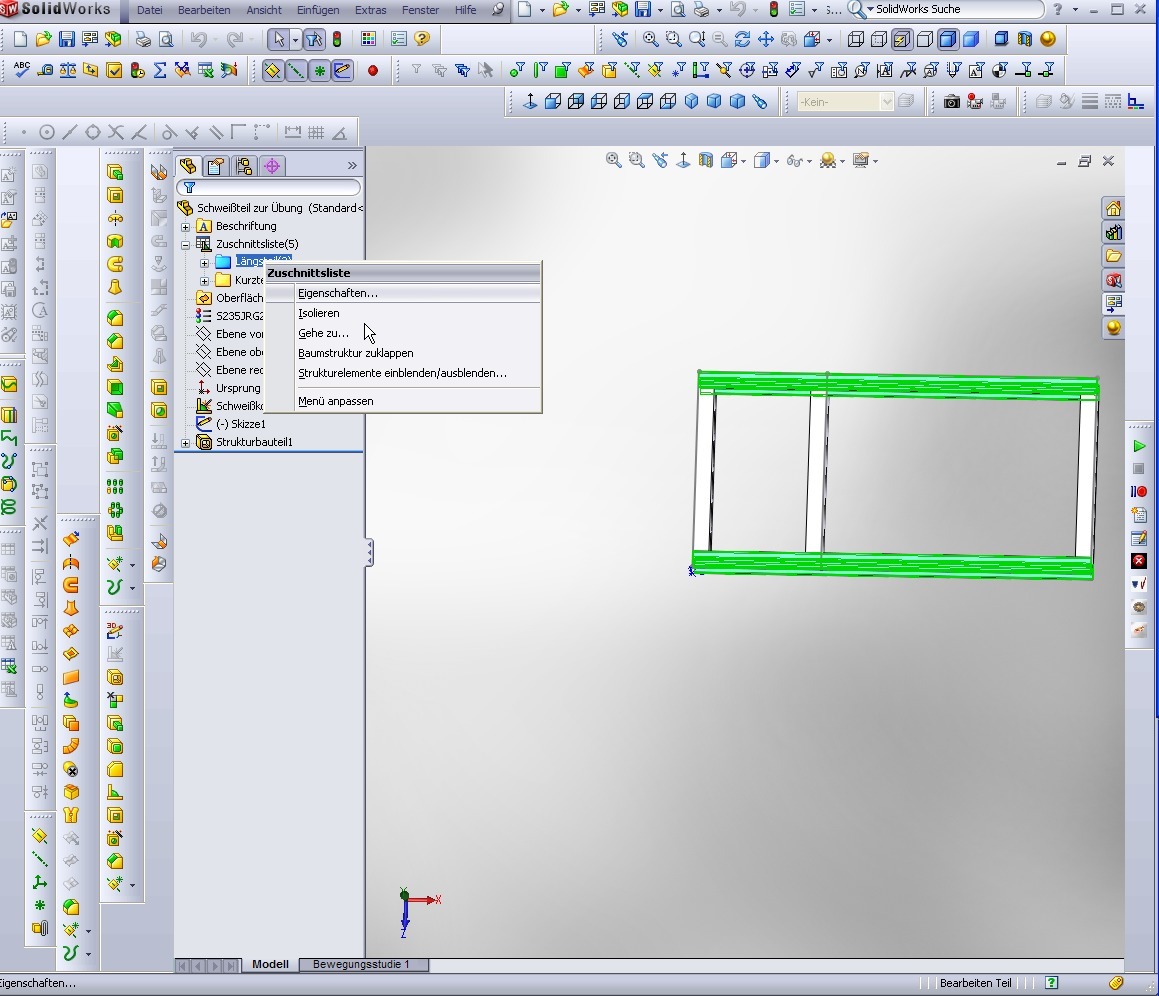Click the traffic light rebuild icon

[337, 39]
